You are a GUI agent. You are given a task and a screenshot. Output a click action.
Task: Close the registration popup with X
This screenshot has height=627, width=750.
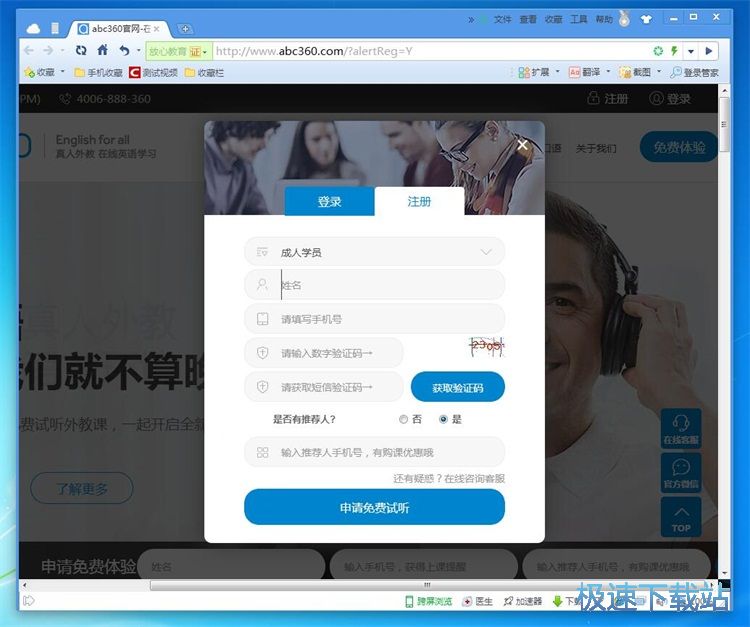pos(522,144)
